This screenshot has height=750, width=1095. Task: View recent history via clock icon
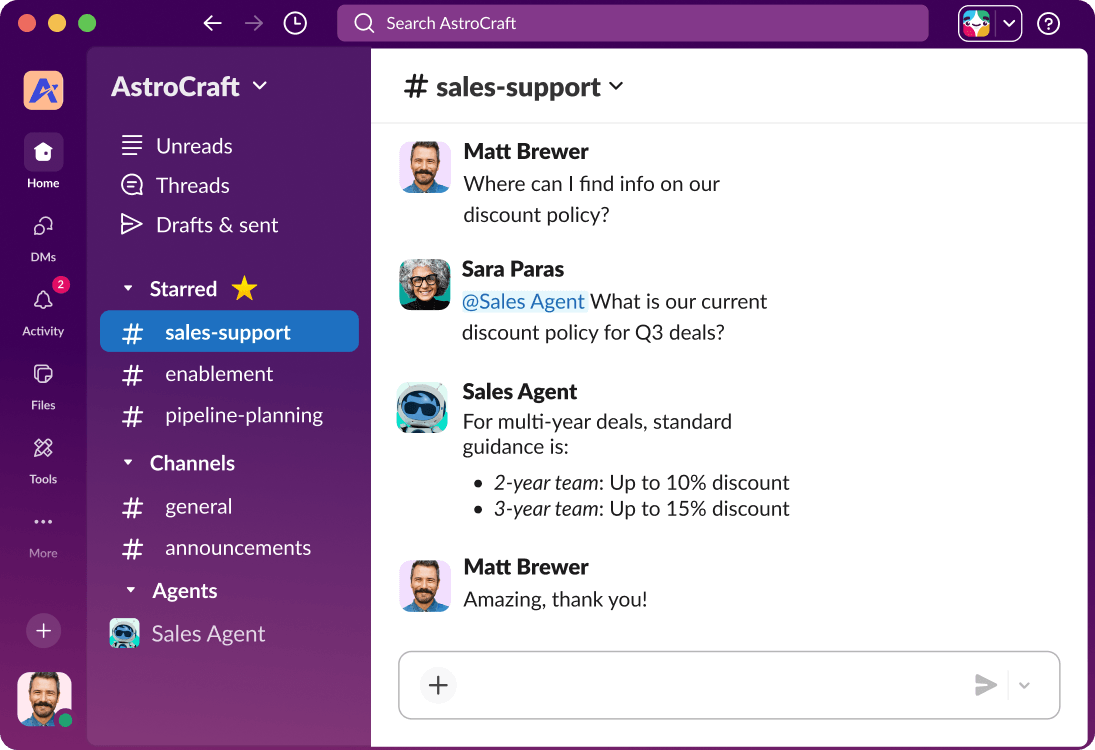tap(294, 22)
